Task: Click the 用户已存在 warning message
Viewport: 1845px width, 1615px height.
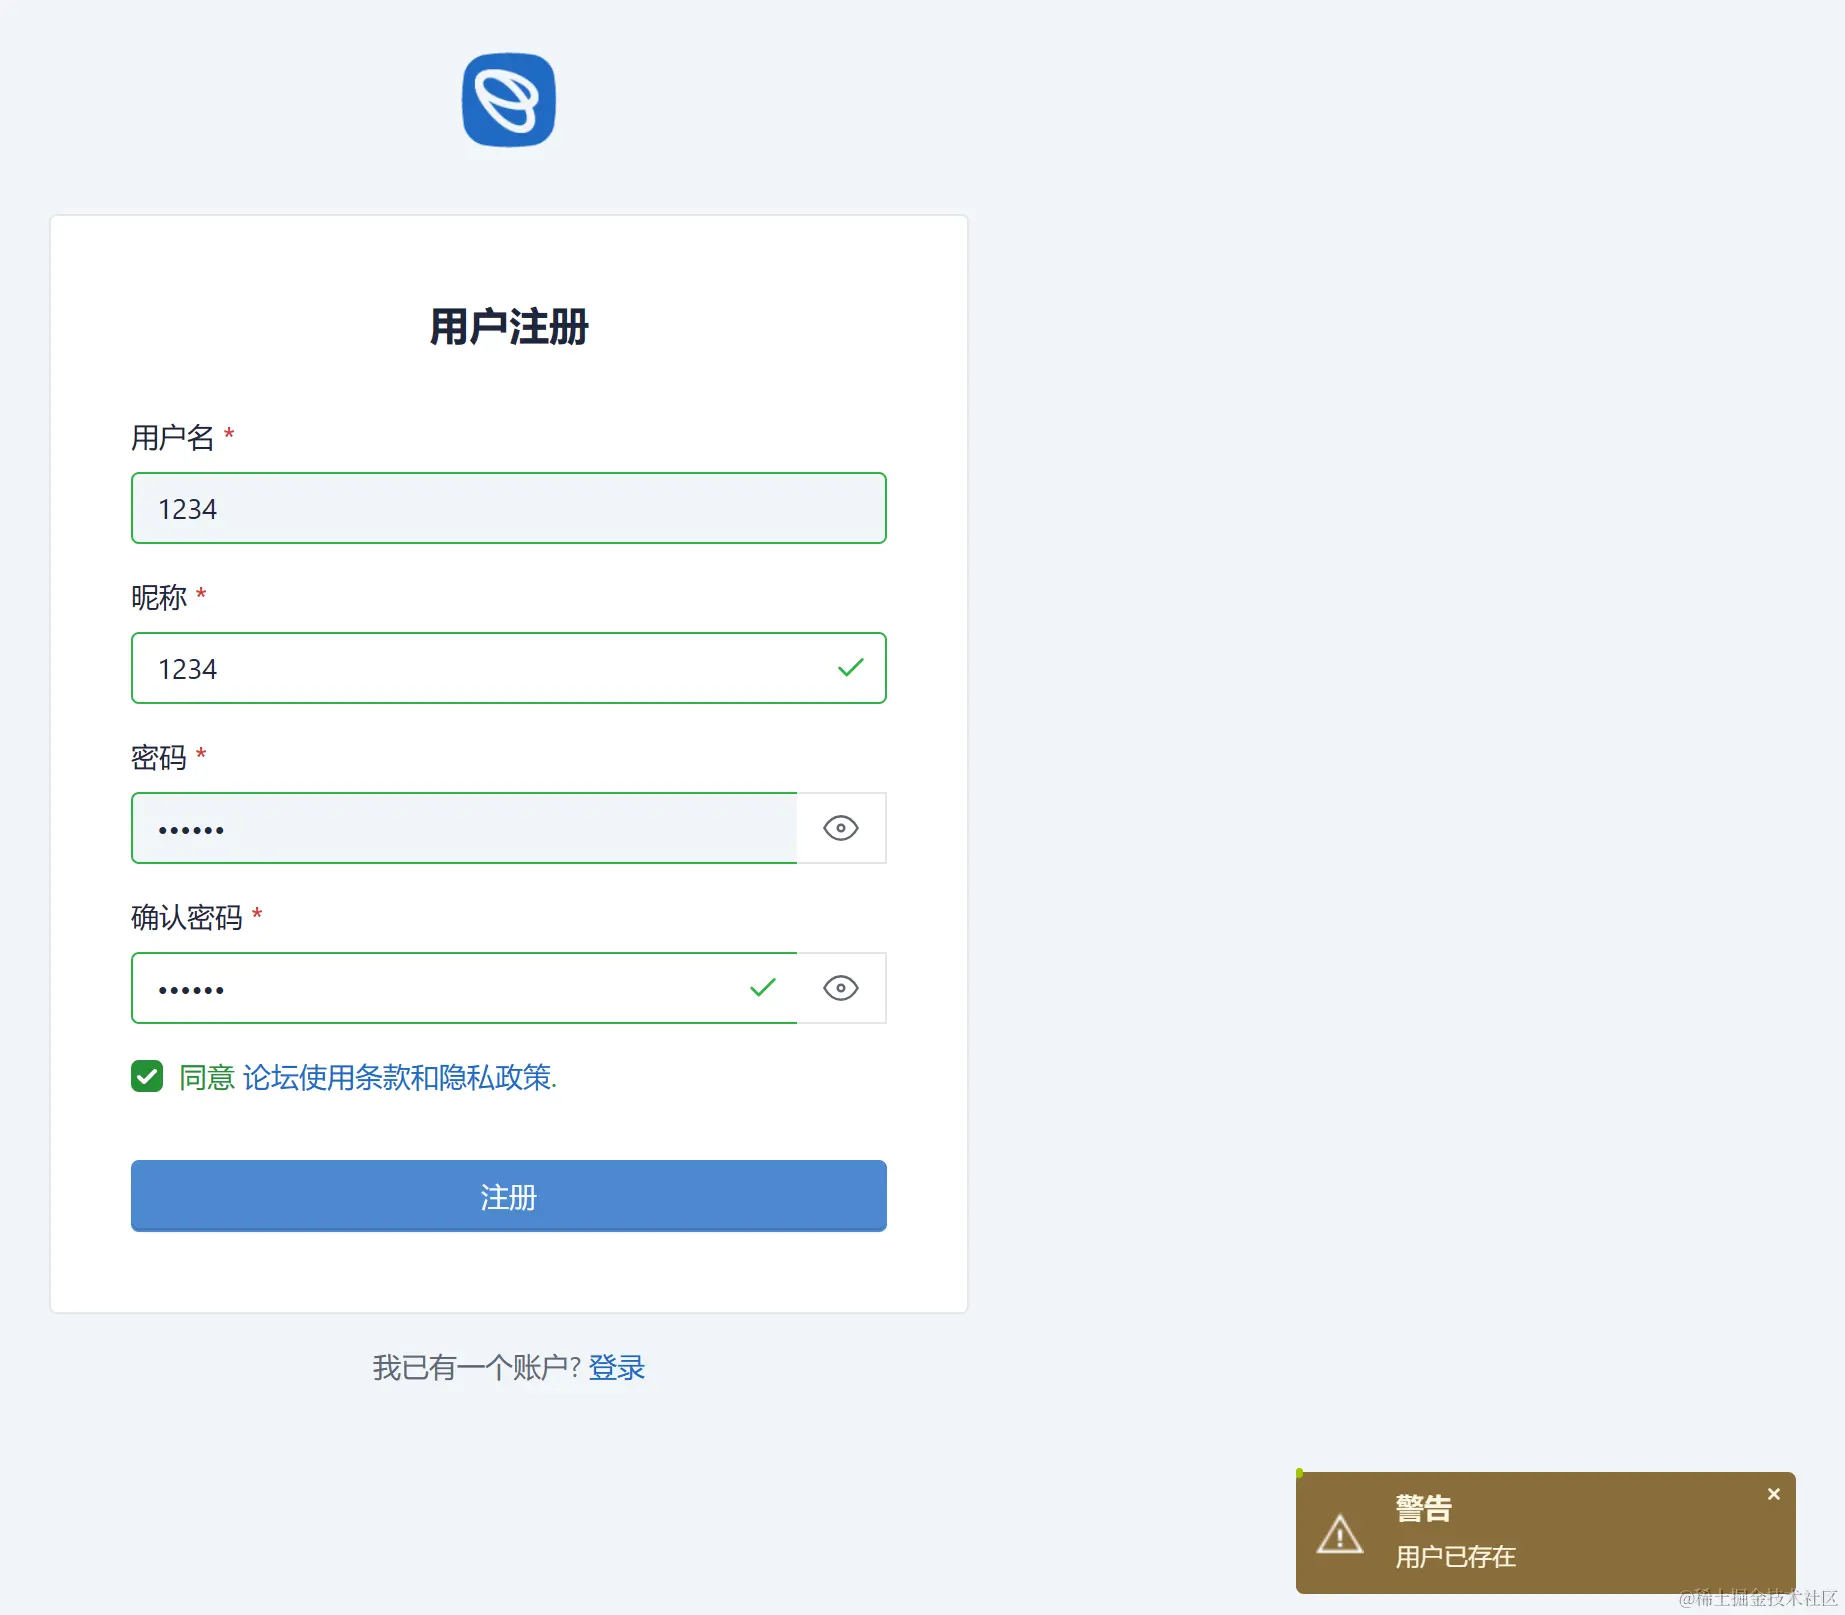Action: pyautogui.click(x=1455, y=1556)
